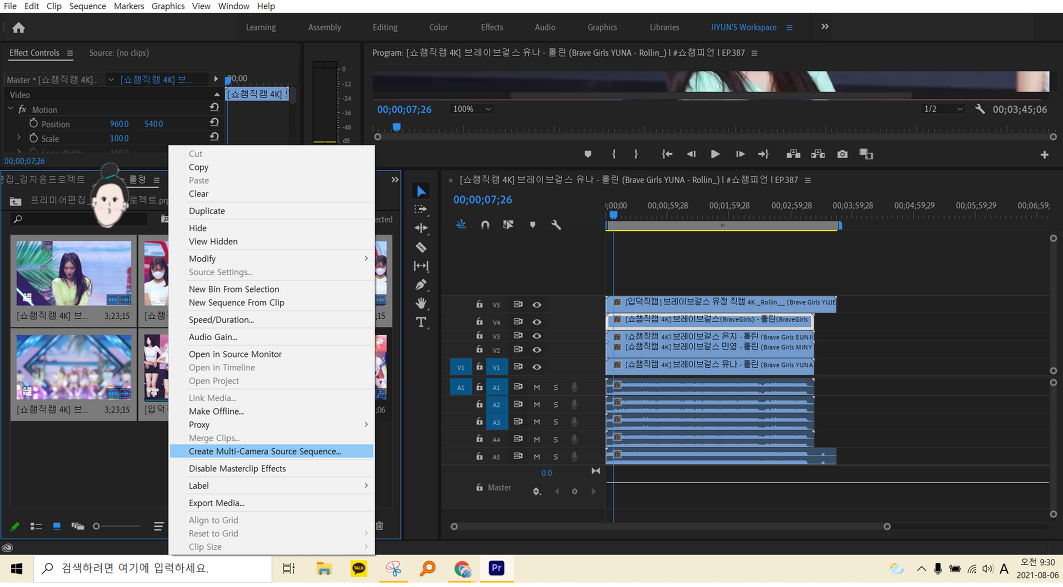Collapse Motion effect properties
This screenshot has width=1063, height=587.
pyautogui.click(x=11, y=109)
